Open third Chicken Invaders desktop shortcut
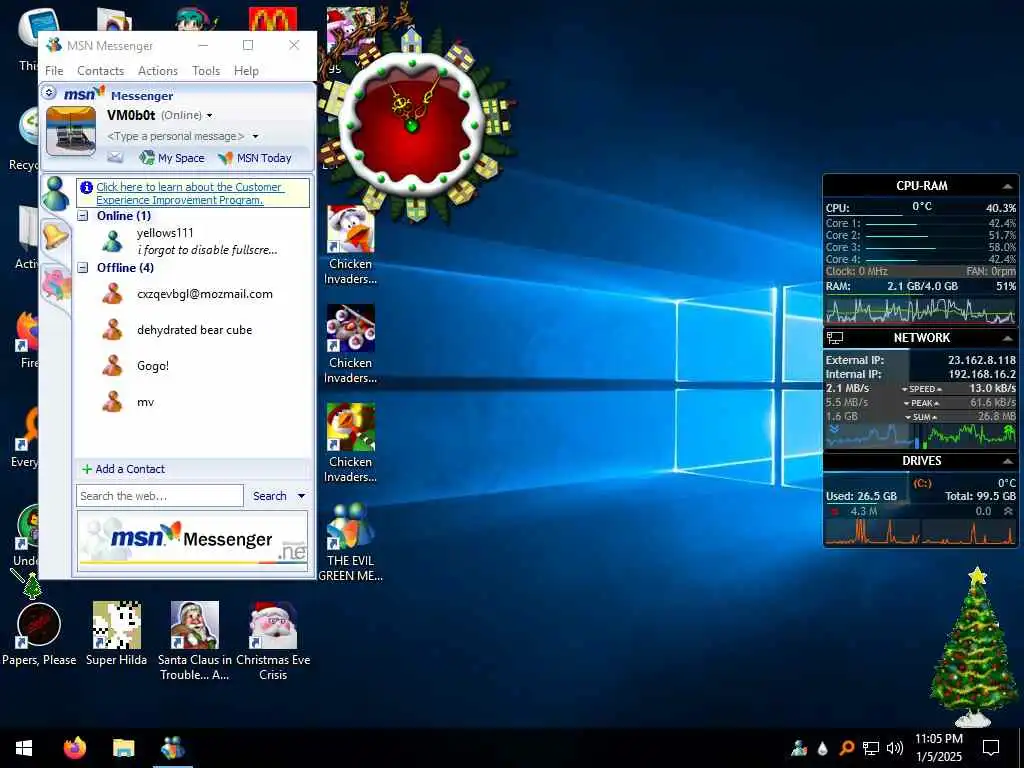The image size is (1024, 768). coord(351,443)
